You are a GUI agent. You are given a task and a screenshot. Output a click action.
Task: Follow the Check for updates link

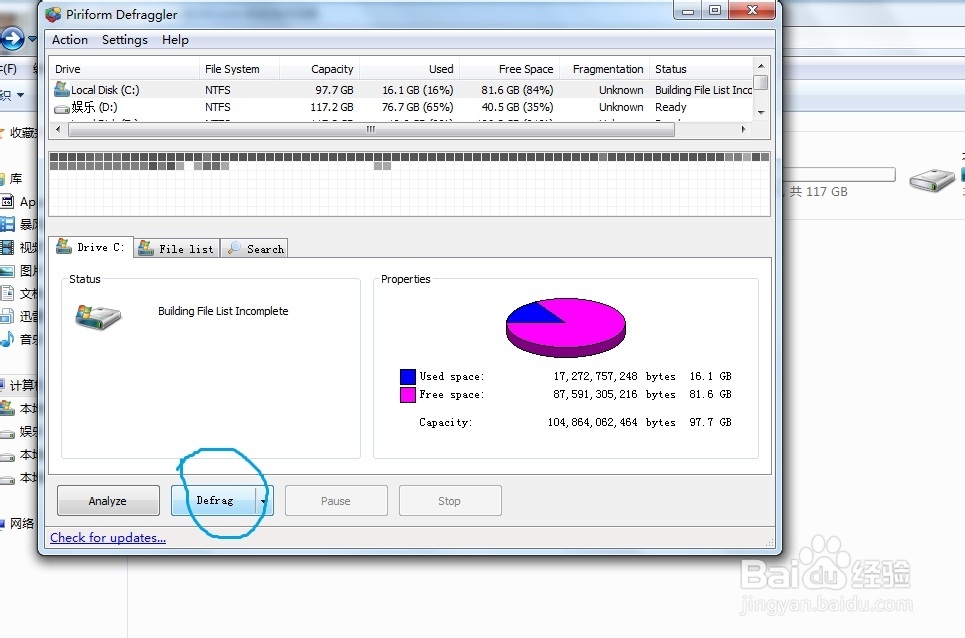pos(108,538)
